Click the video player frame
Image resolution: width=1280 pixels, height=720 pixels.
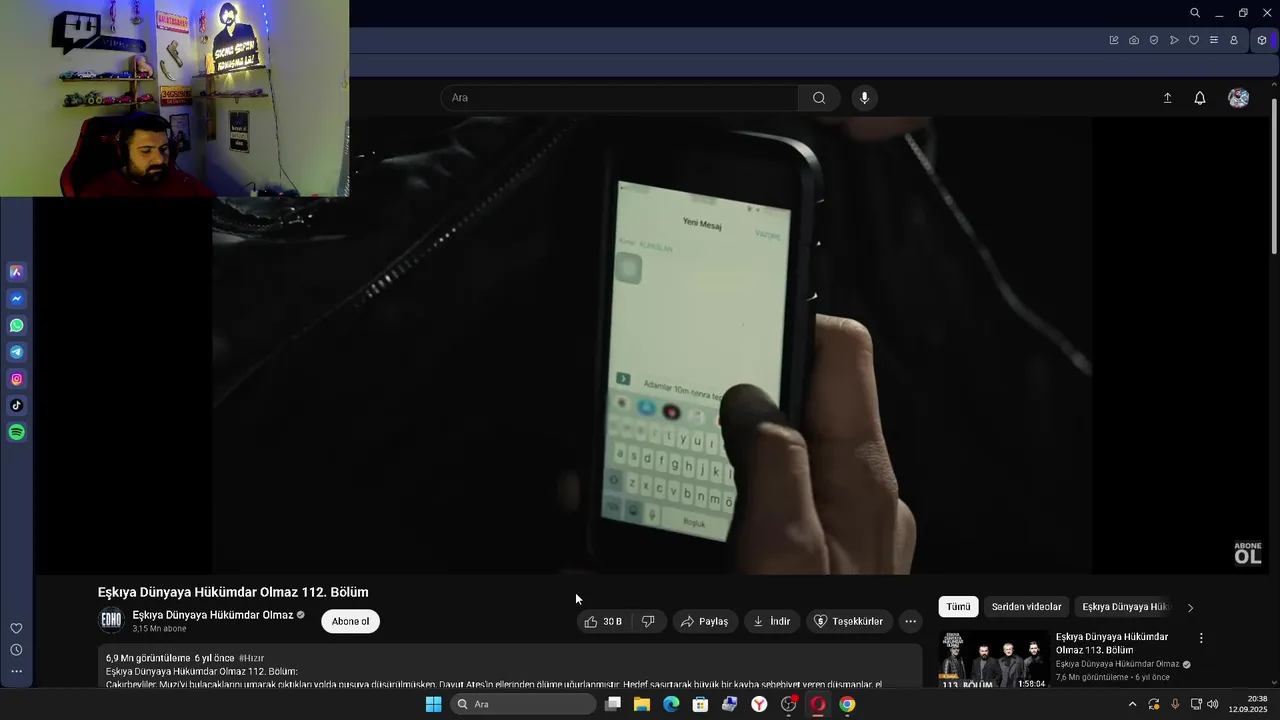(652, 346)
